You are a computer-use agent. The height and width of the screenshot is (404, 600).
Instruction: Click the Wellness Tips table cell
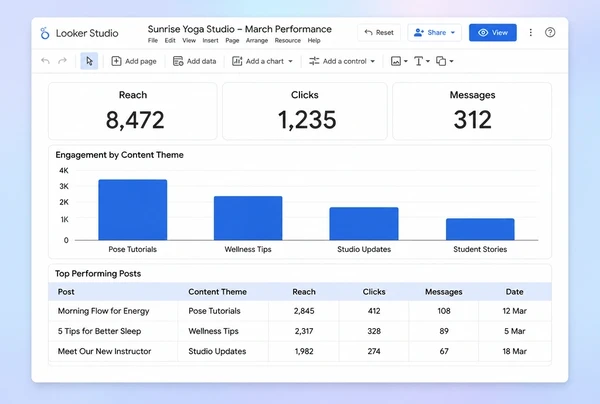(x=214, y=331)
